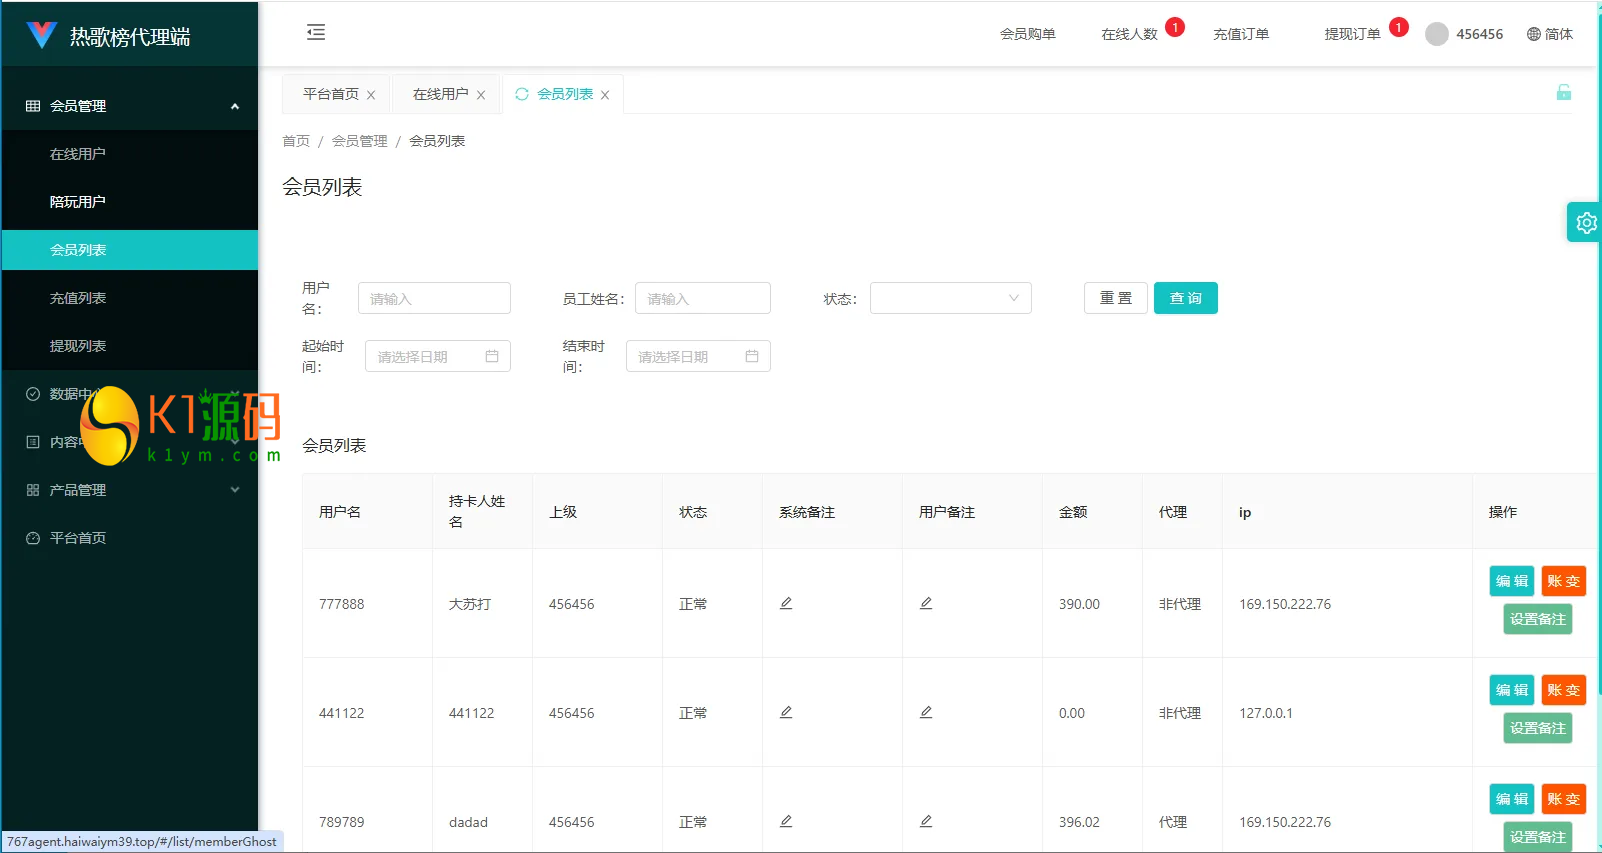This screenshot has height=853, width=1602.
Task: Click the user avatar circle for 456456
Action: point(1437,34)
